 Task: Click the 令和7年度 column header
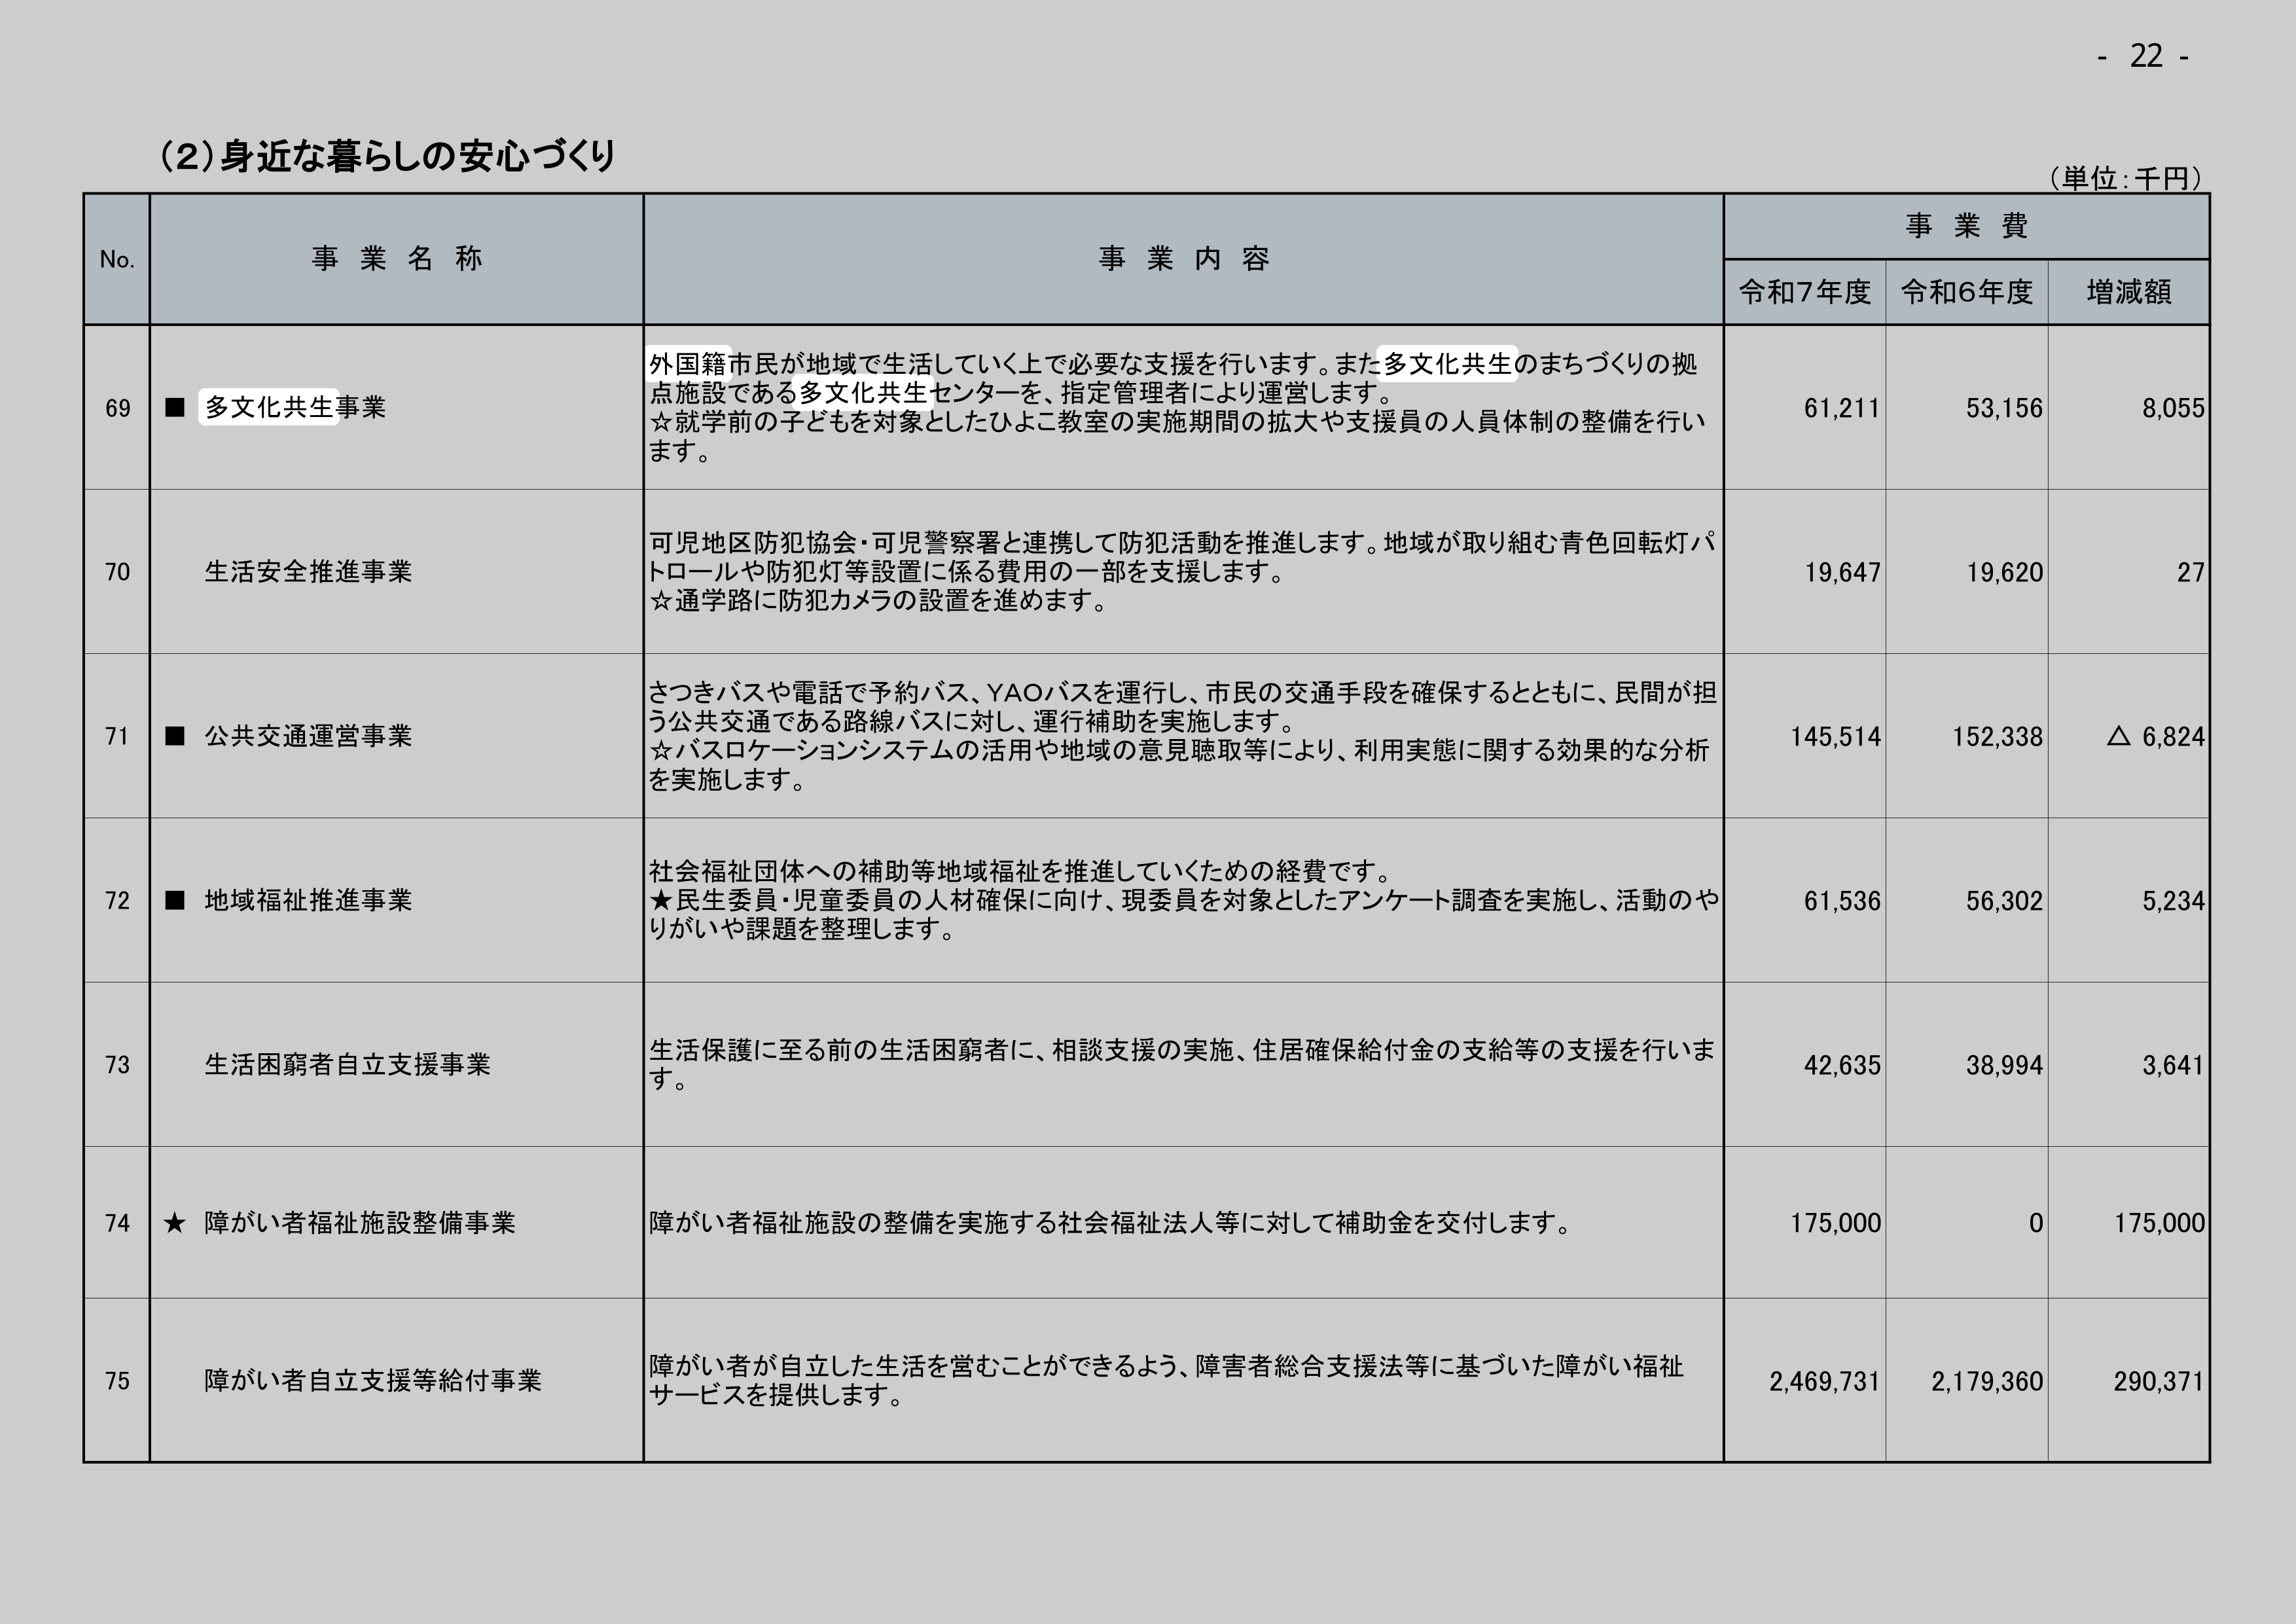[x=1804, y=292]
